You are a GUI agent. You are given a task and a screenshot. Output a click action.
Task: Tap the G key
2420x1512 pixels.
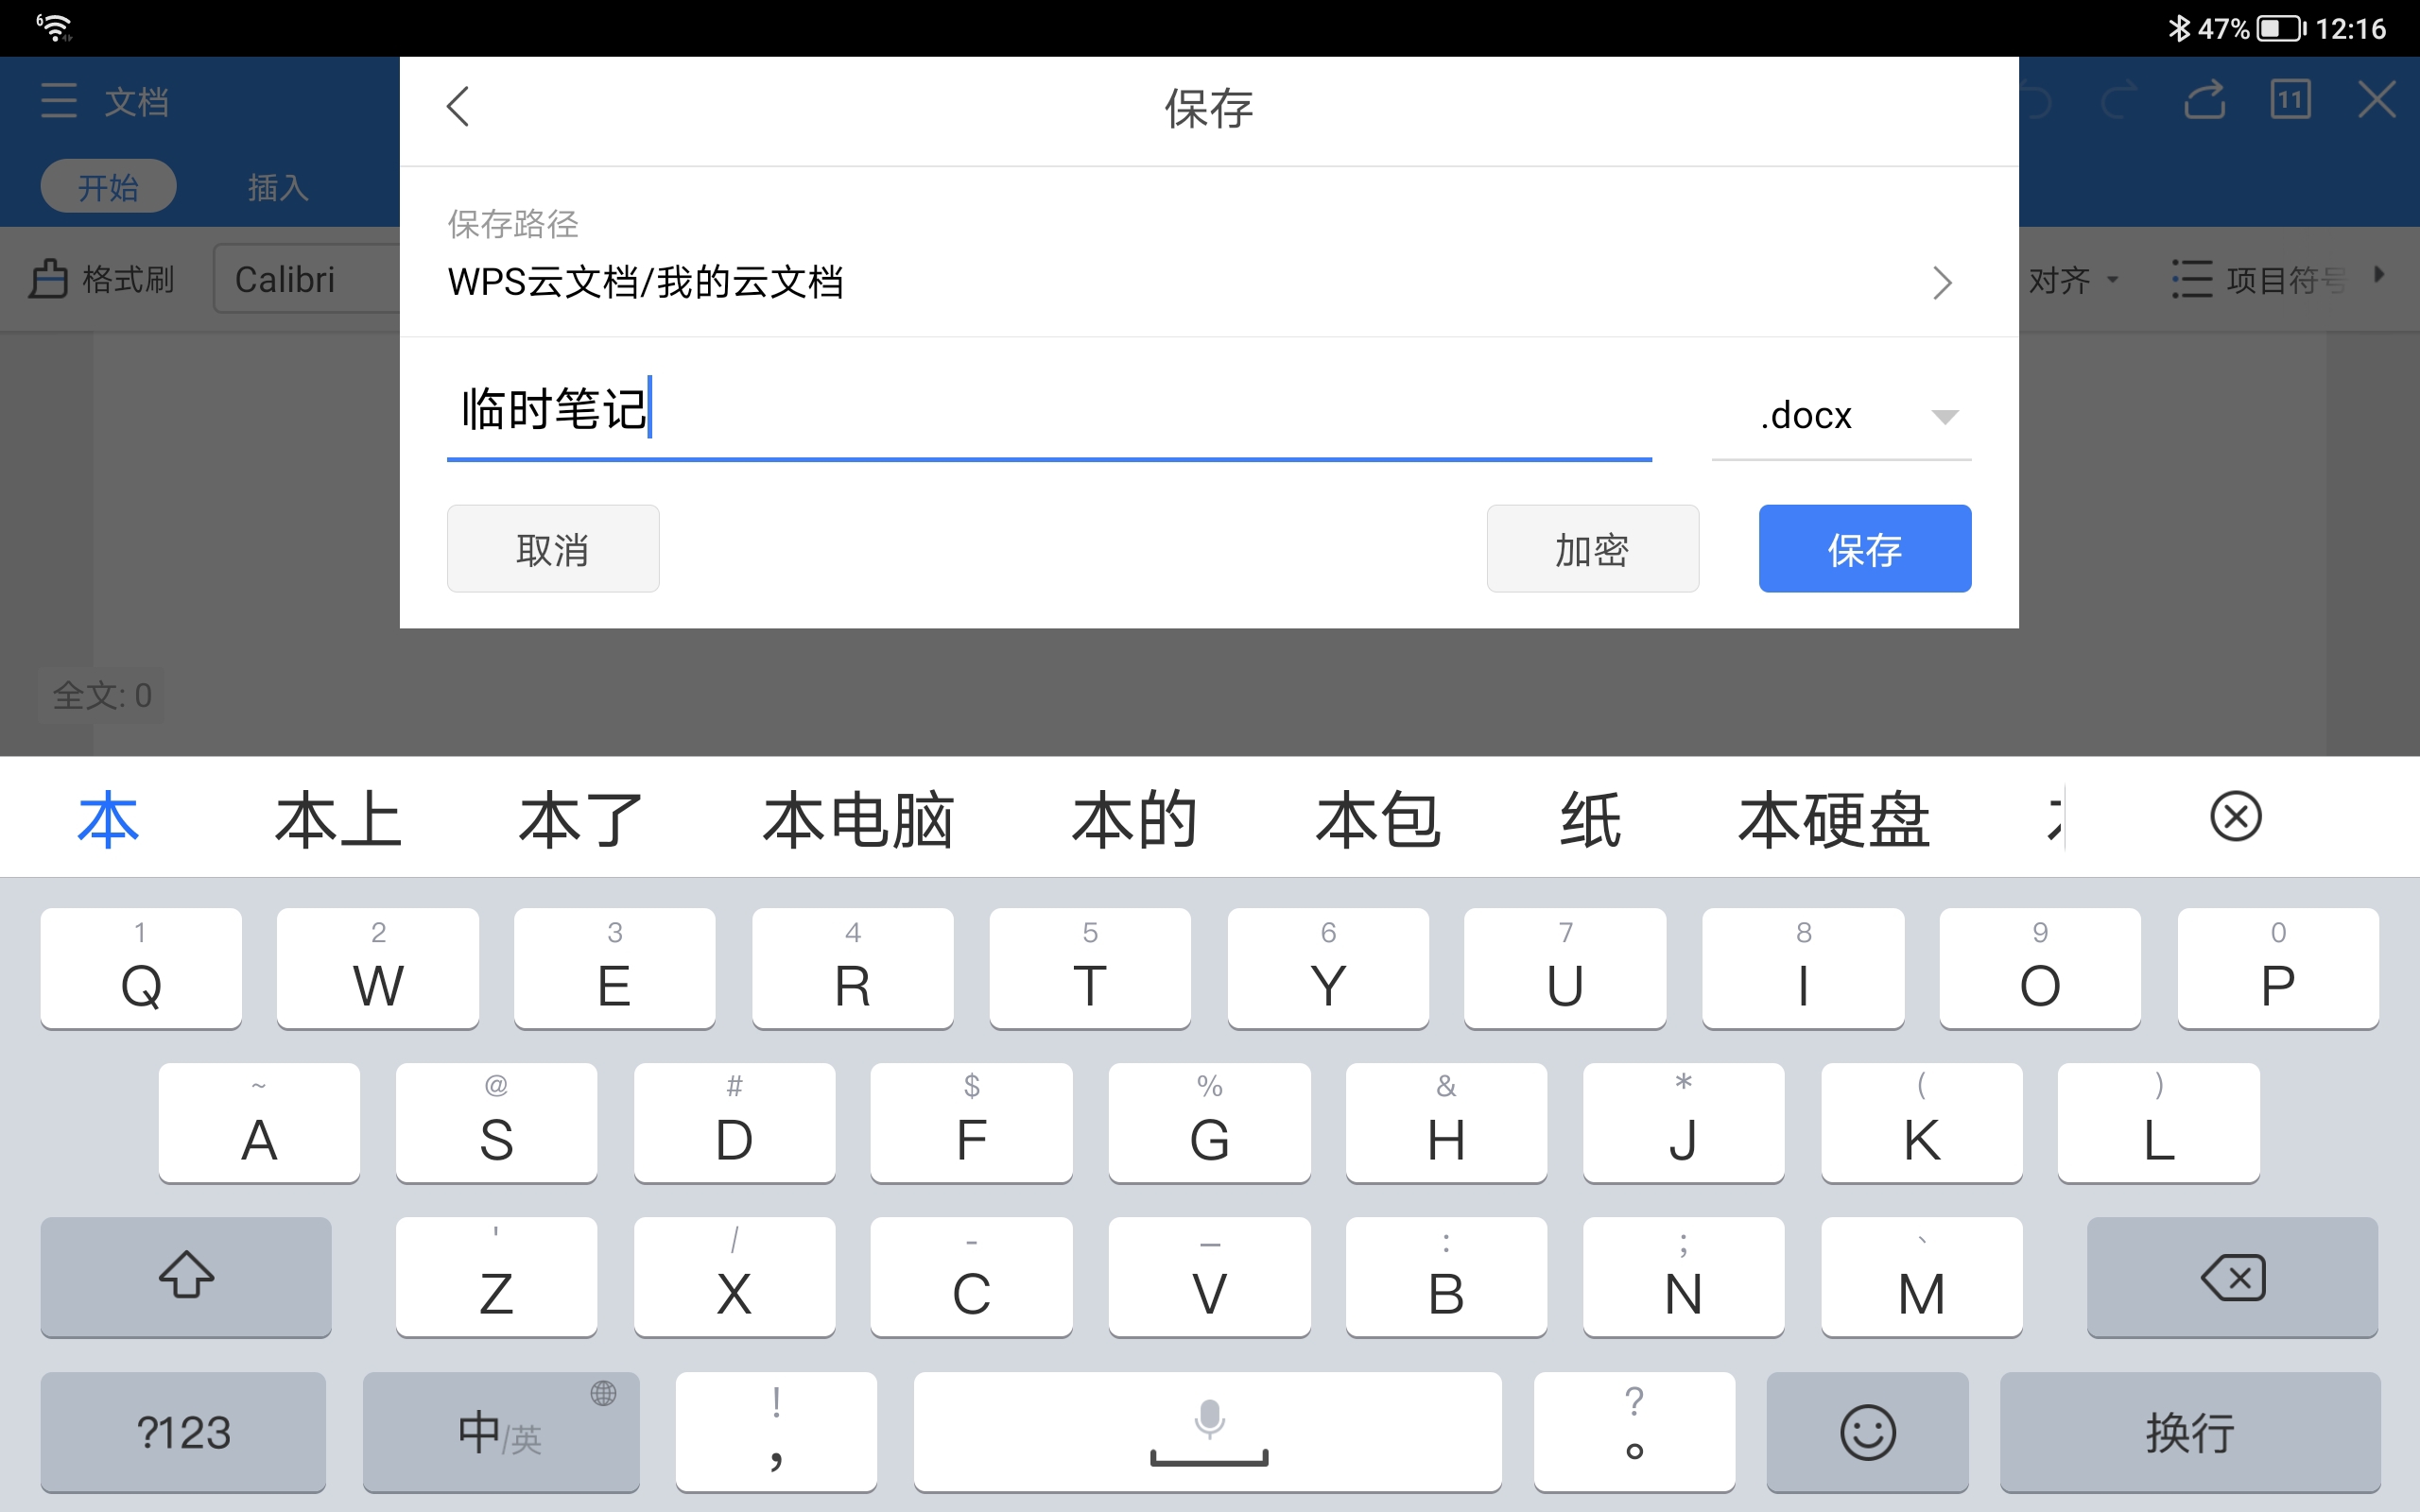pos(1209,1121)
